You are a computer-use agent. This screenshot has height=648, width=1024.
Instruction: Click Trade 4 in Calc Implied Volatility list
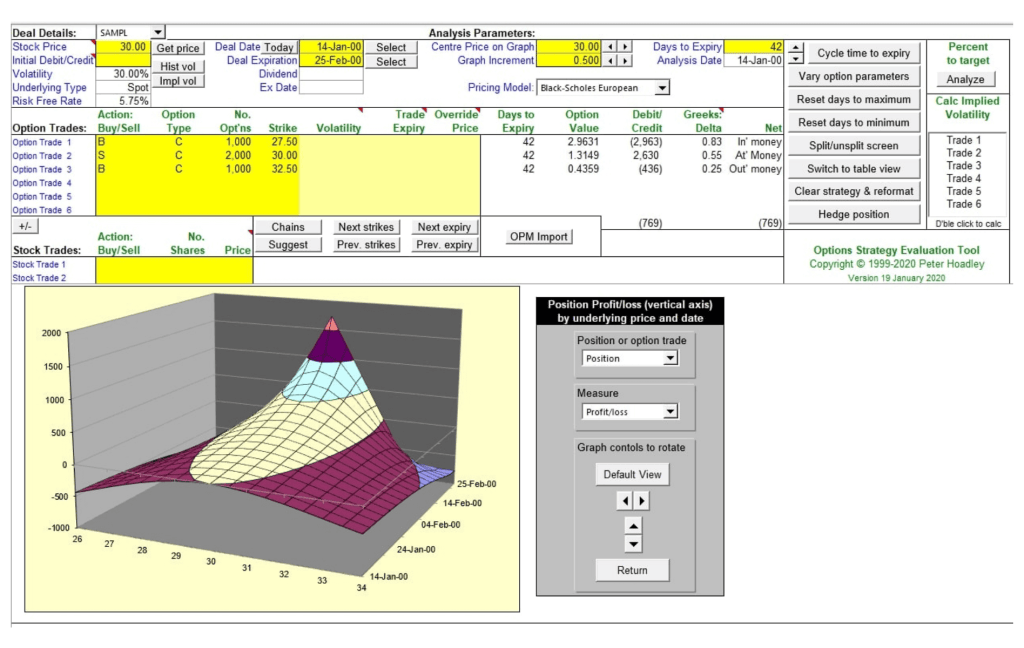point(963,178)
